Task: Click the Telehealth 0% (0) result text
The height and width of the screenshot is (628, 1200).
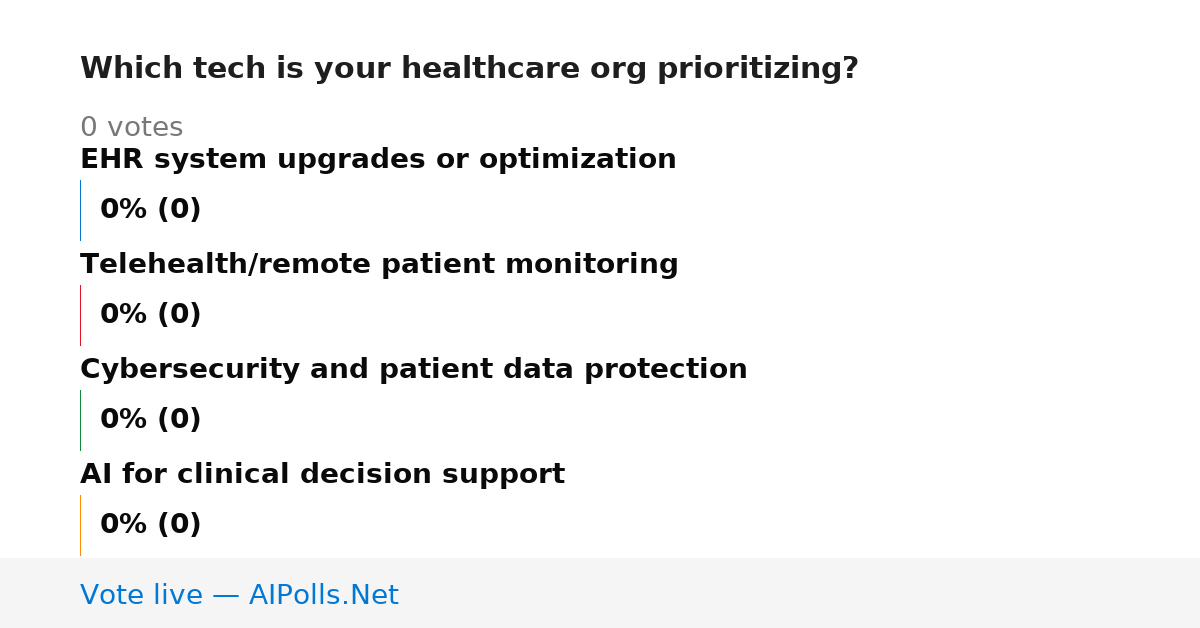Action: click(150, 315)
